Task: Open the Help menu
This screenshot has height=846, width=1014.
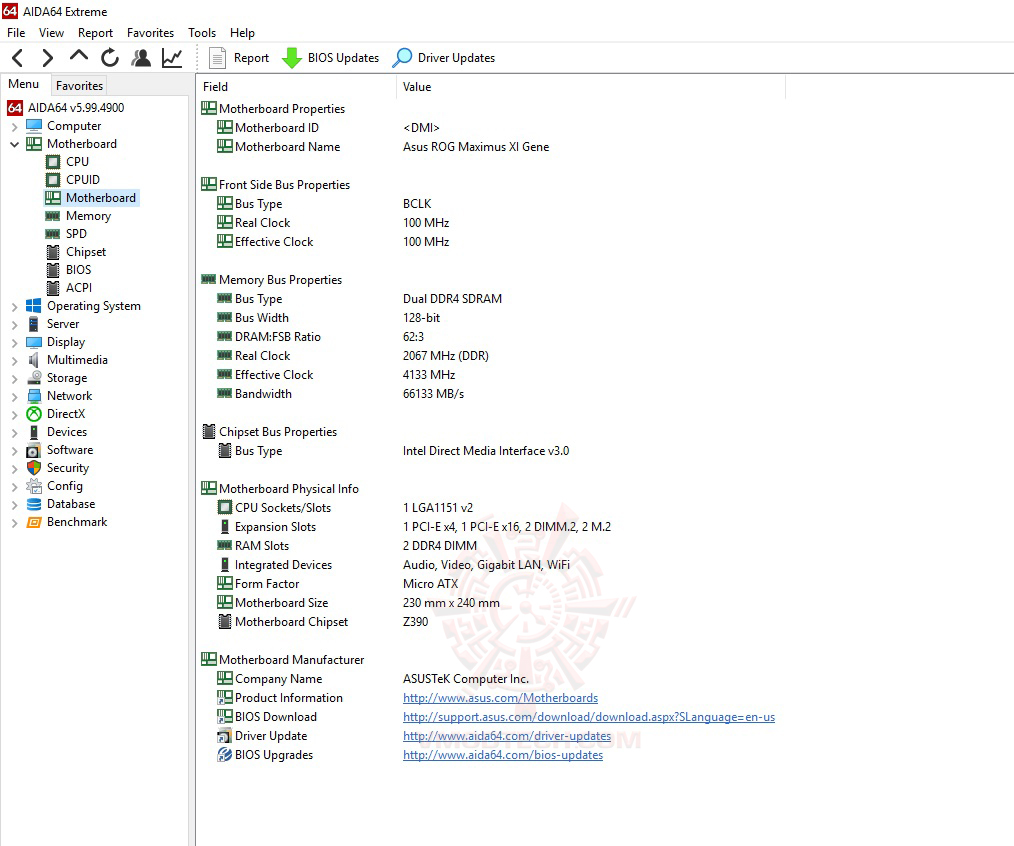Action: point(243,32)
